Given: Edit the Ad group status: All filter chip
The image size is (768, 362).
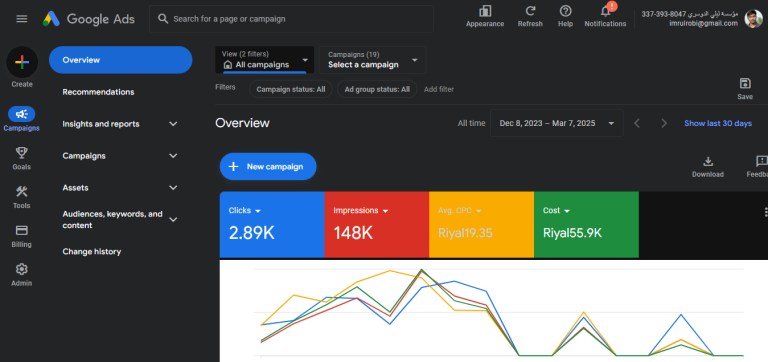Looking at the screenshot, I should 377,90.
